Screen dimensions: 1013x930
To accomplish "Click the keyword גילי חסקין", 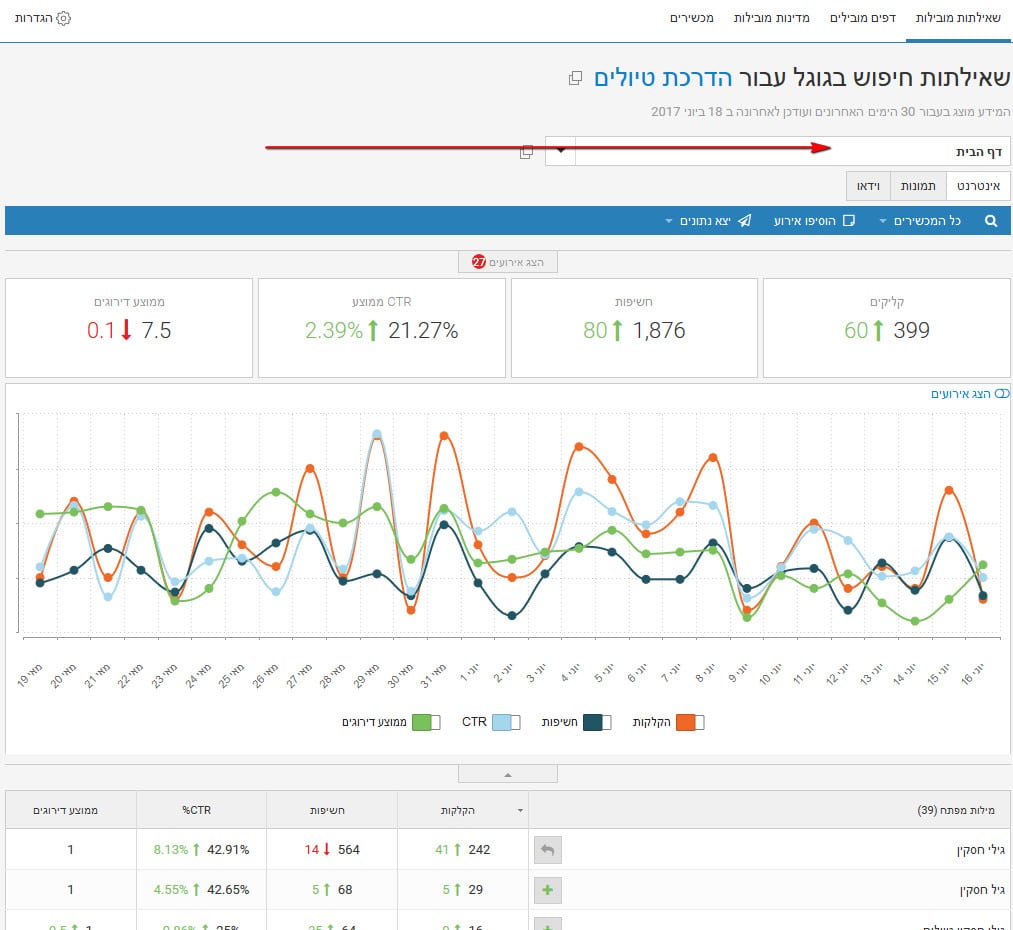I will click(x=981, y=850).
